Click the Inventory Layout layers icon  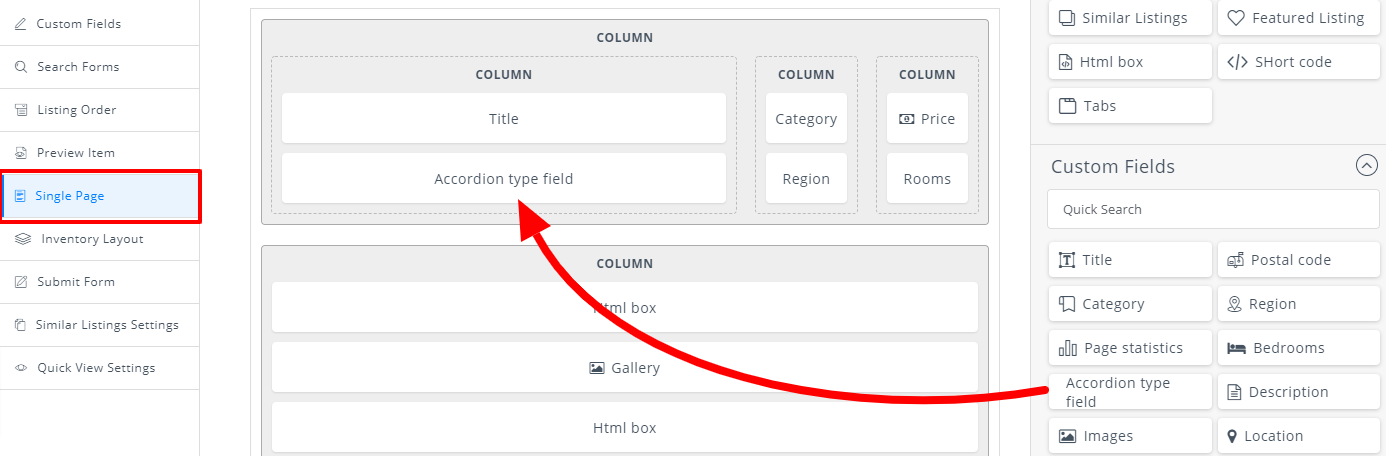point(23,239)
